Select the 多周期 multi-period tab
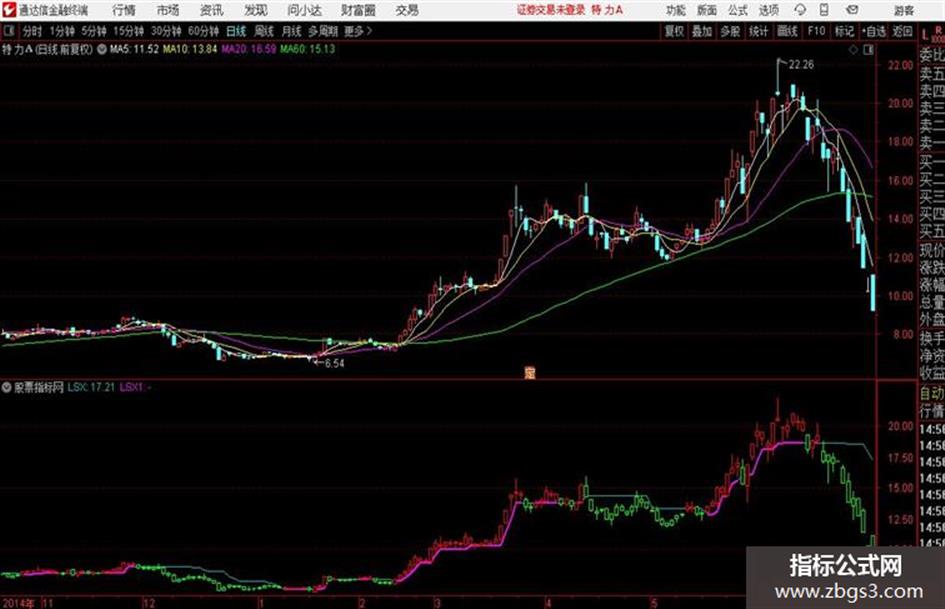 pyautogui.click(x=322, y=31)
